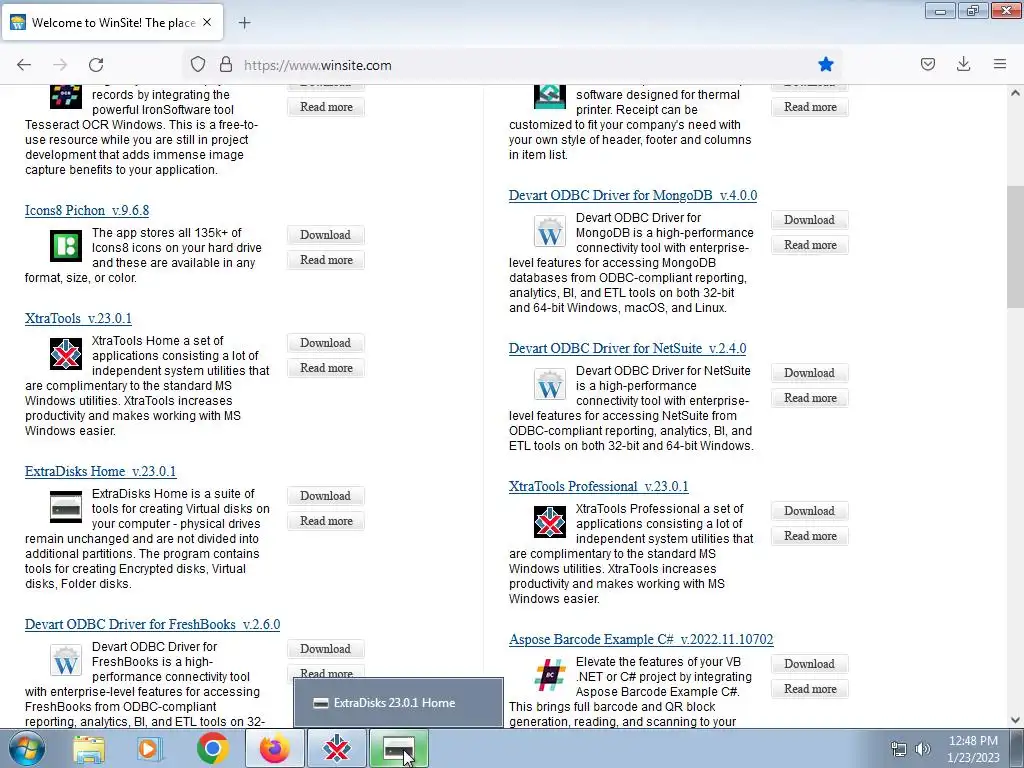
Task: Download XtraTools Professional
Action: coord(810,511)
